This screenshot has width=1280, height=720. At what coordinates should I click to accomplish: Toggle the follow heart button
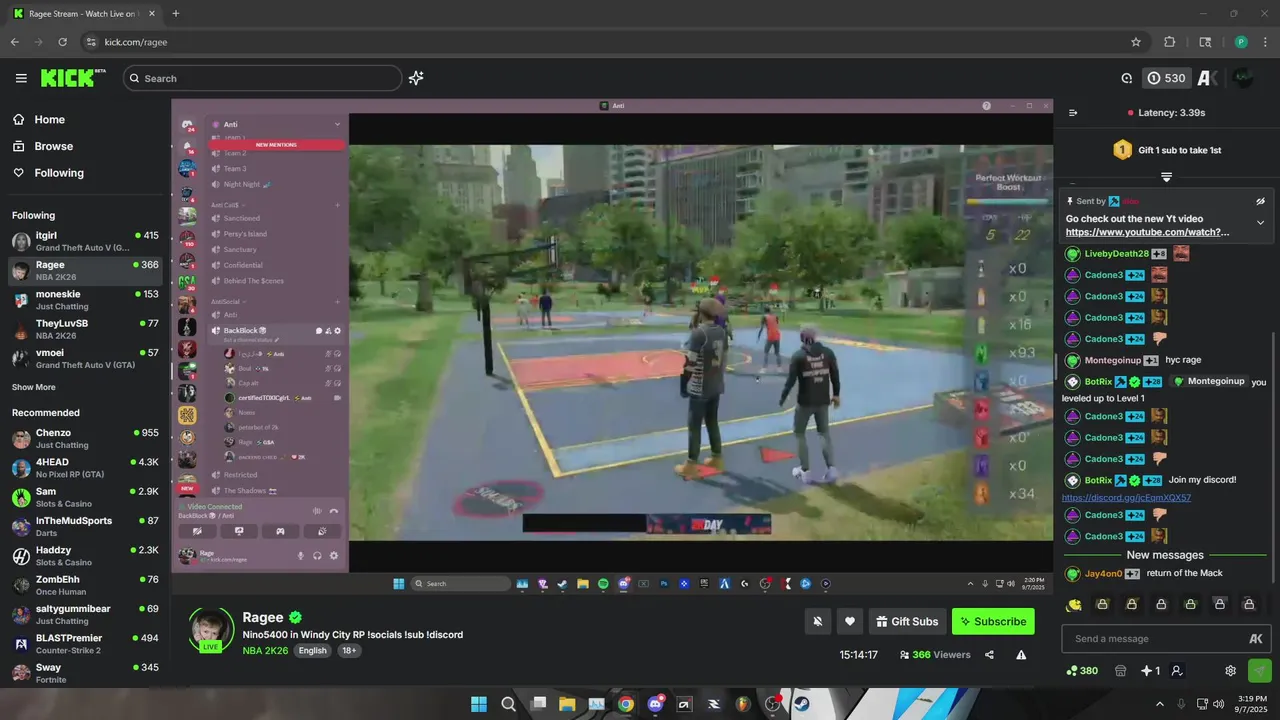pos(850,621)
